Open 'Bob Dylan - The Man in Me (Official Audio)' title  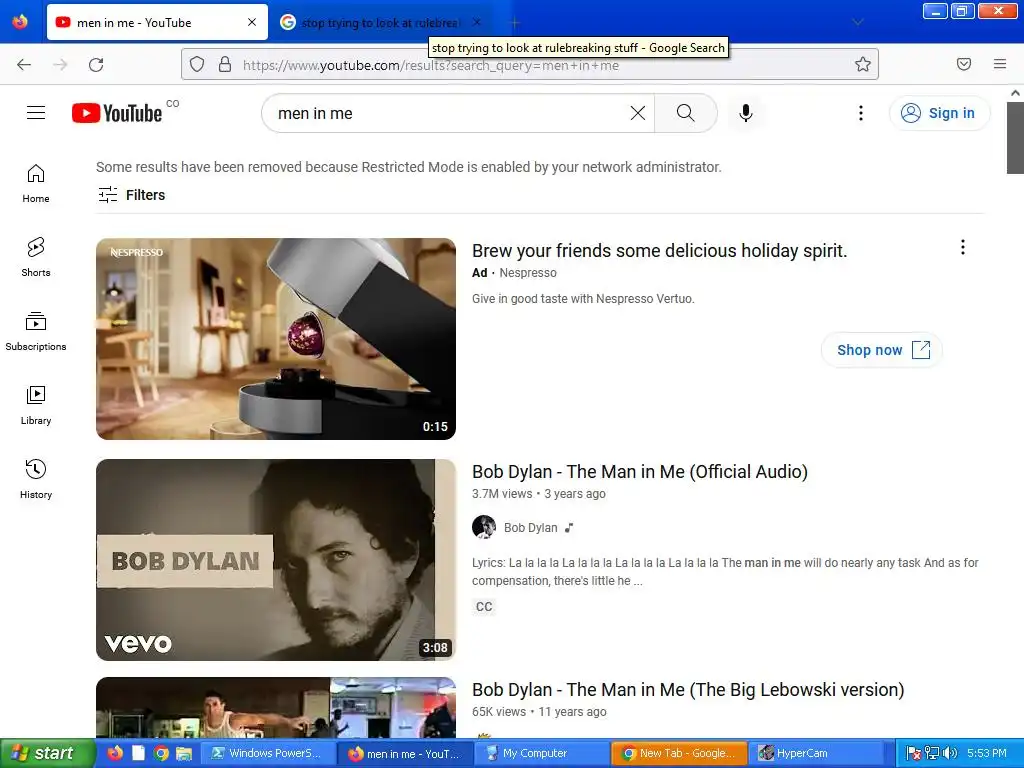coord(639,472)
